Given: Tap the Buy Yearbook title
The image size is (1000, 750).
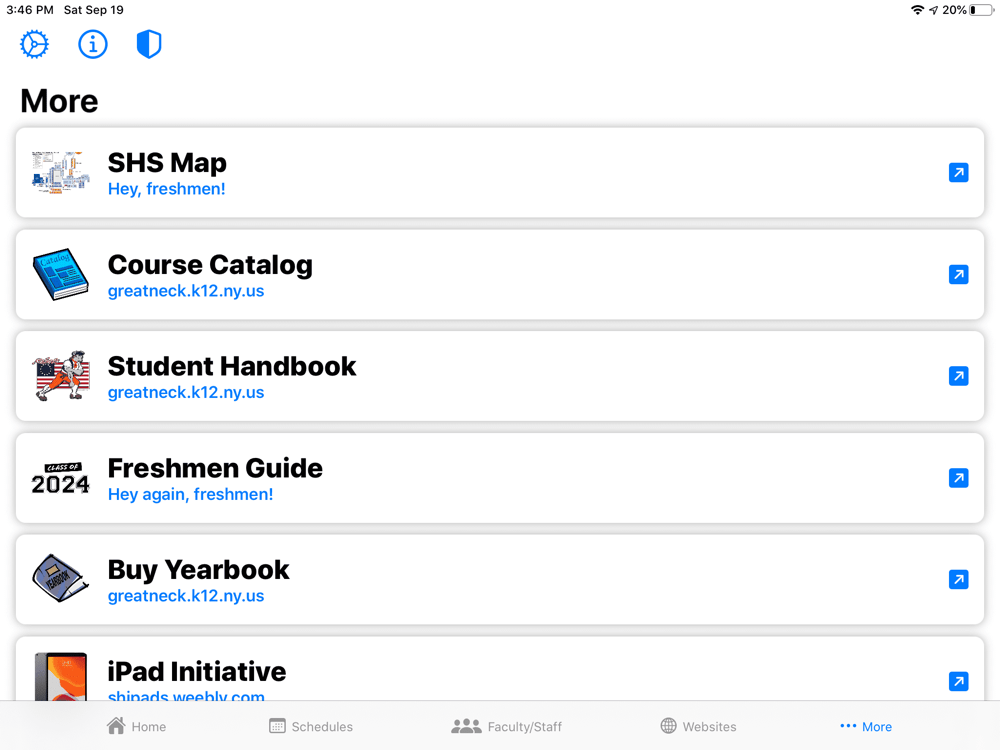Looking at the screenshot, I should coord(198,569).
